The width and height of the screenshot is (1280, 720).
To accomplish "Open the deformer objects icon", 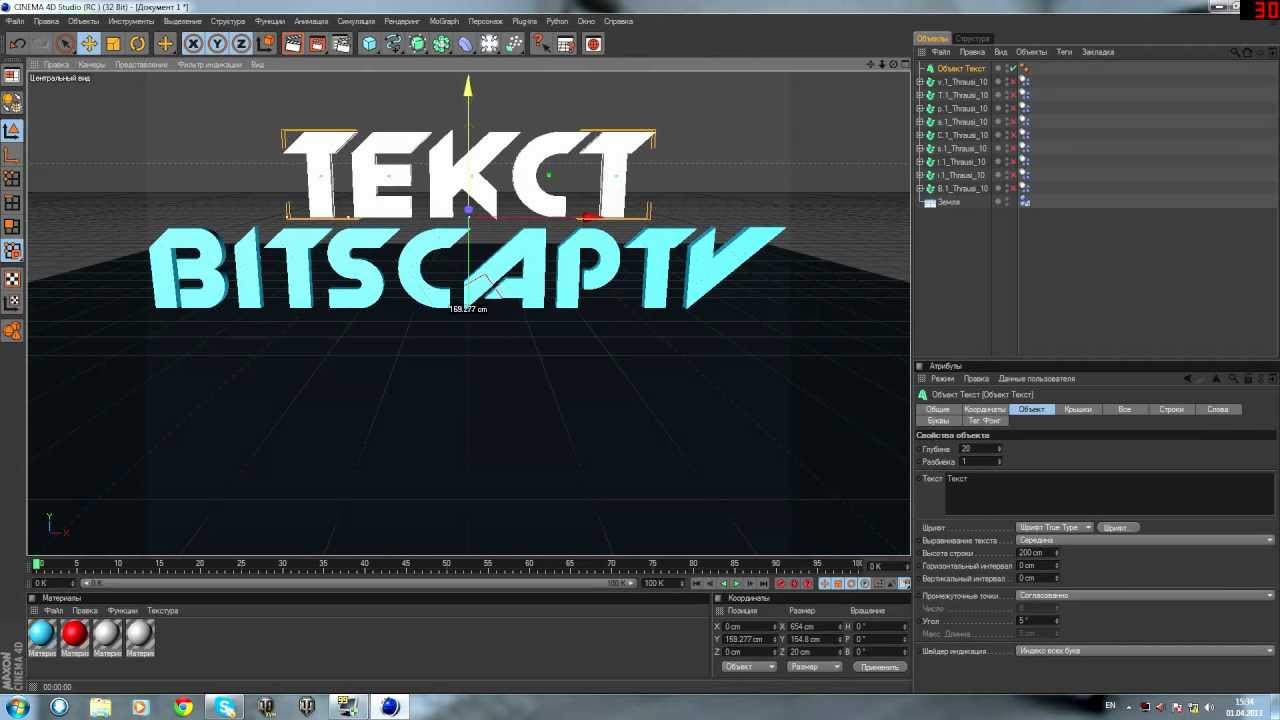I will 466,44.
